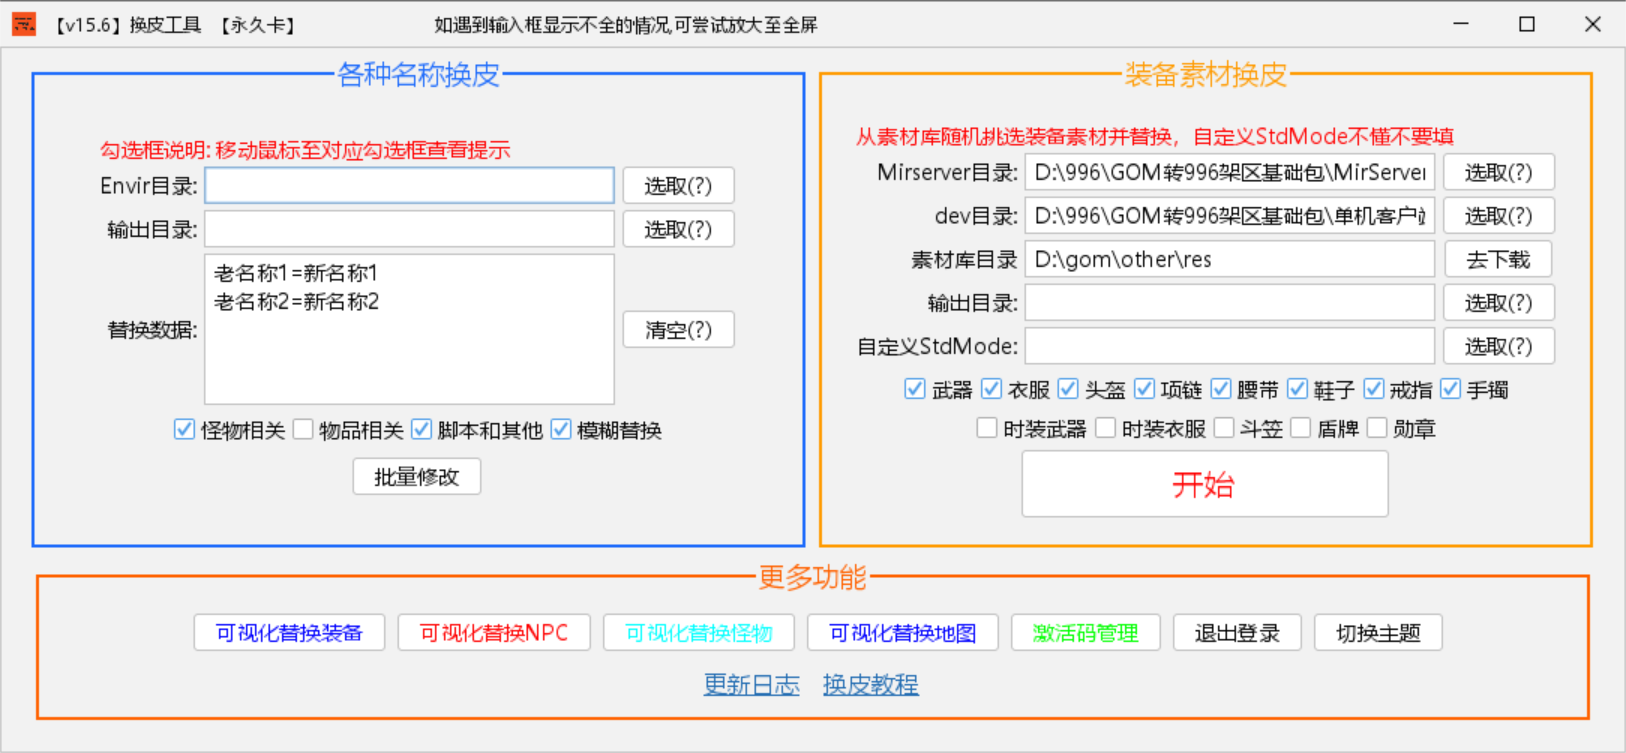Toggle the 模糊替换 checkbox
This screenshot has width=1626, height=753.
561,429
